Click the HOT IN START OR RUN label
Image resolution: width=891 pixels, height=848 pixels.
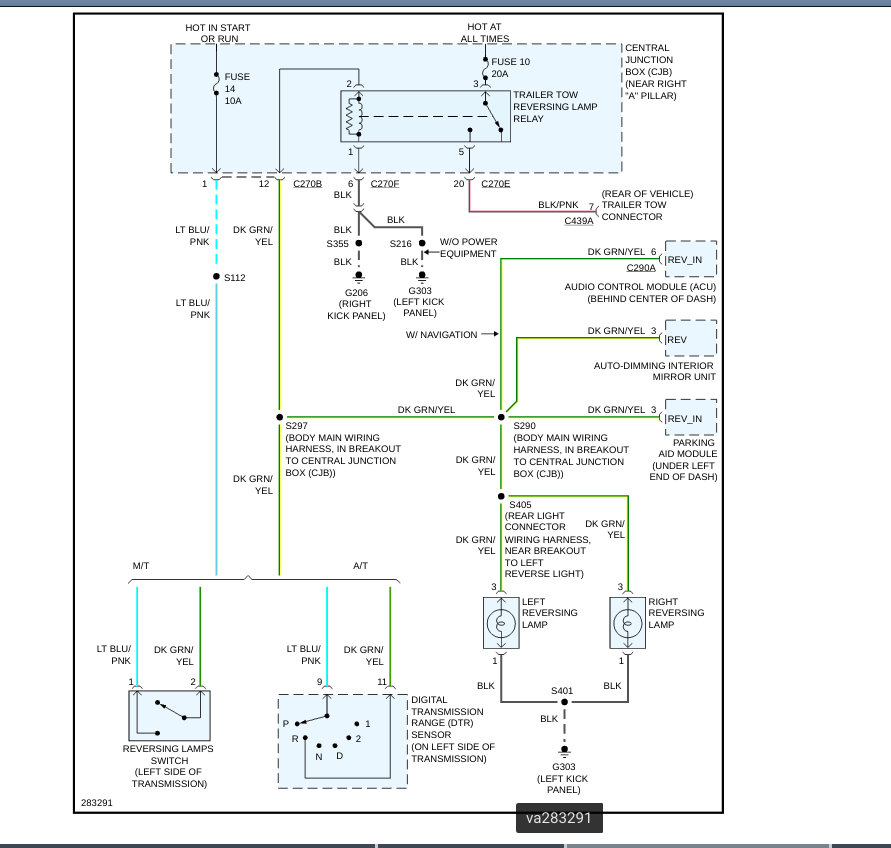[218, 33]
